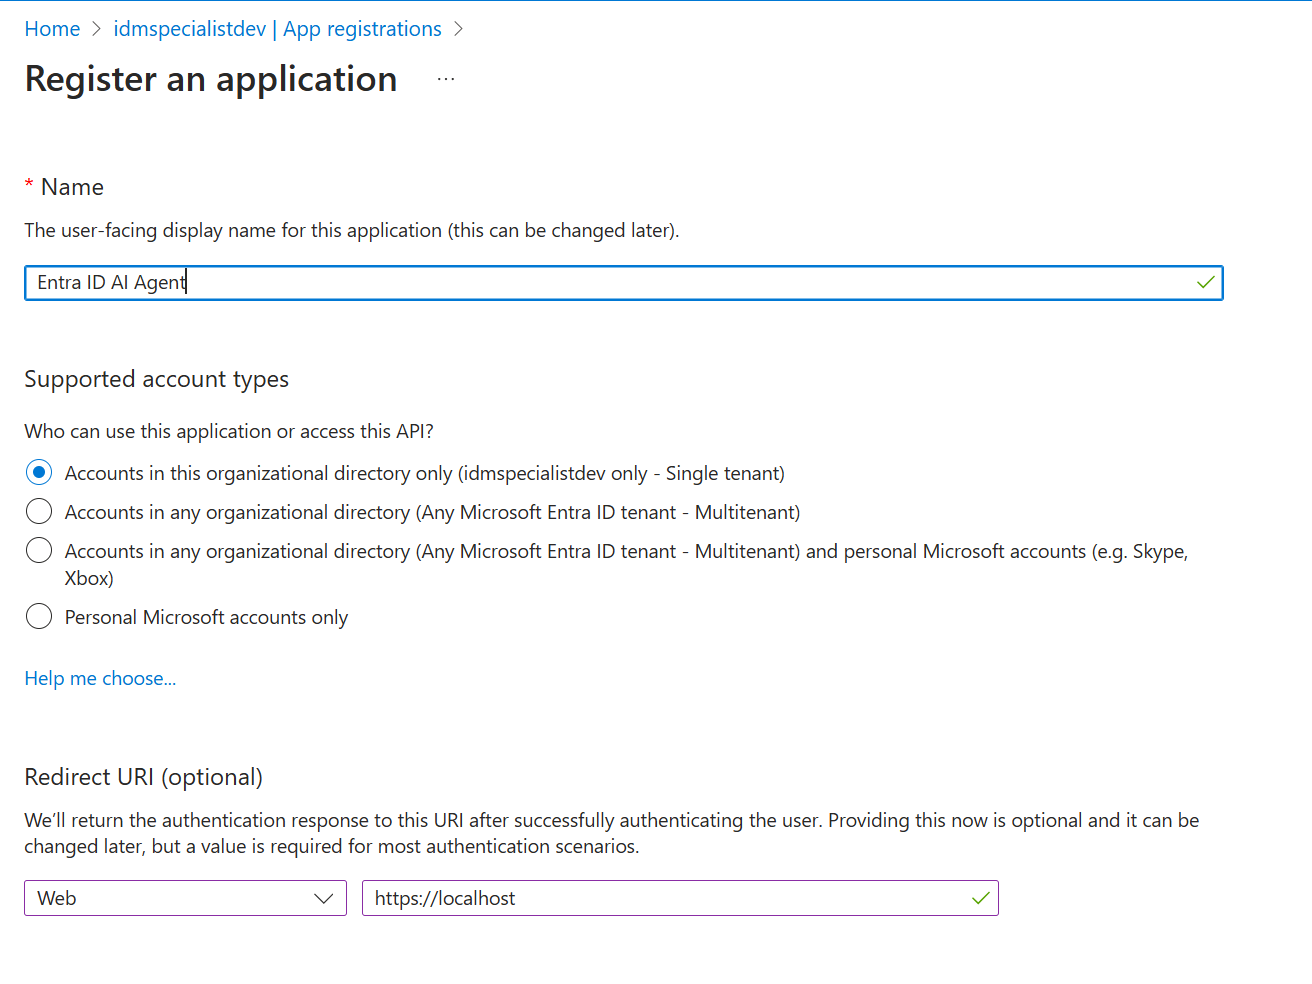Click the Redirect URI (optional) heading

coord(143,777)
